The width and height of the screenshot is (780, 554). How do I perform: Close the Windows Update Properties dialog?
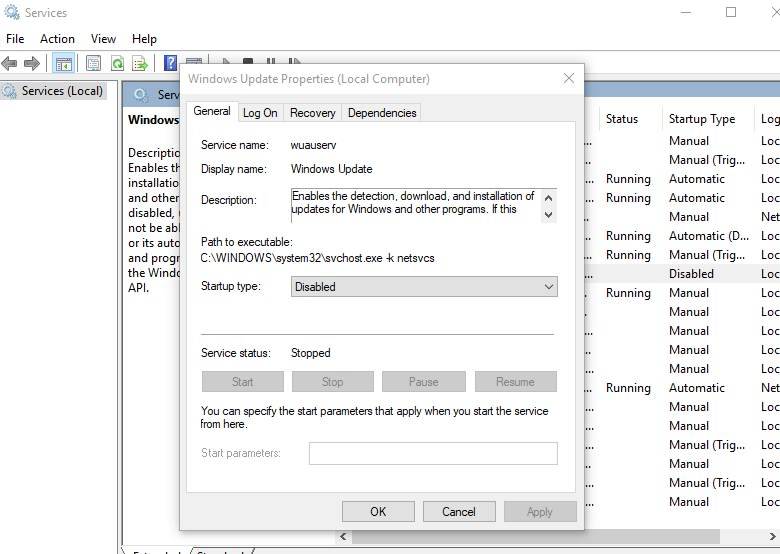click(569, 79)
